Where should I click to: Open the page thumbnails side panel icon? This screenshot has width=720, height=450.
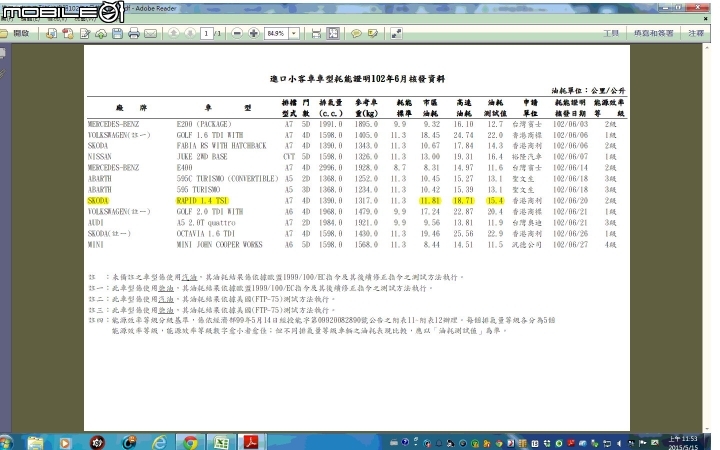pyautogui.click(x=3, y=54)
